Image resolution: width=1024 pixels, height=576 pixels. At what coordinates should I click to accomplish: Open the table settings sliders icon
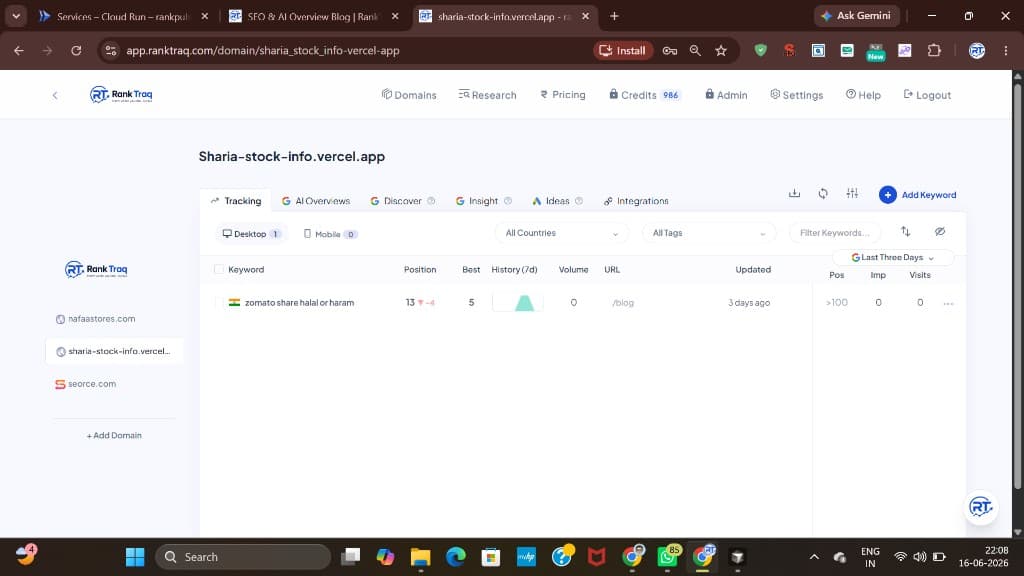point(852,193)
